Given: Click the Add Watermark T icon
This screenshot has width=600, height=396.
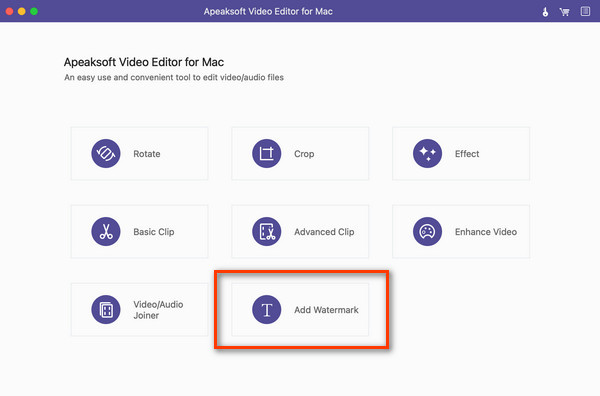Looking at the screenshot, I should 267,310.
